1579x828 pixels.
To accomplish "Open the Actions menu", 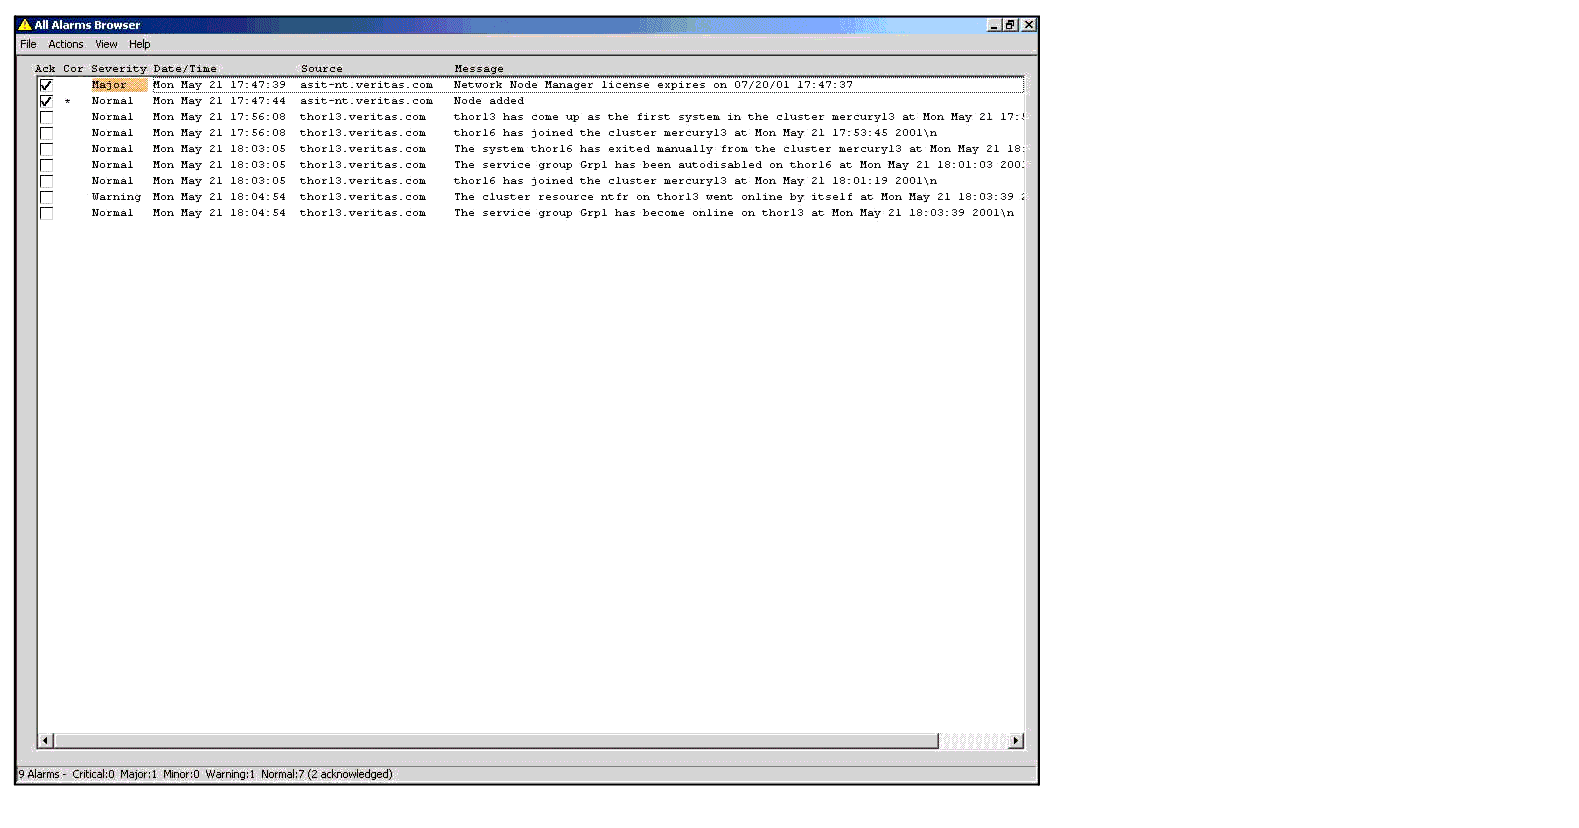I will click(66, 44).
